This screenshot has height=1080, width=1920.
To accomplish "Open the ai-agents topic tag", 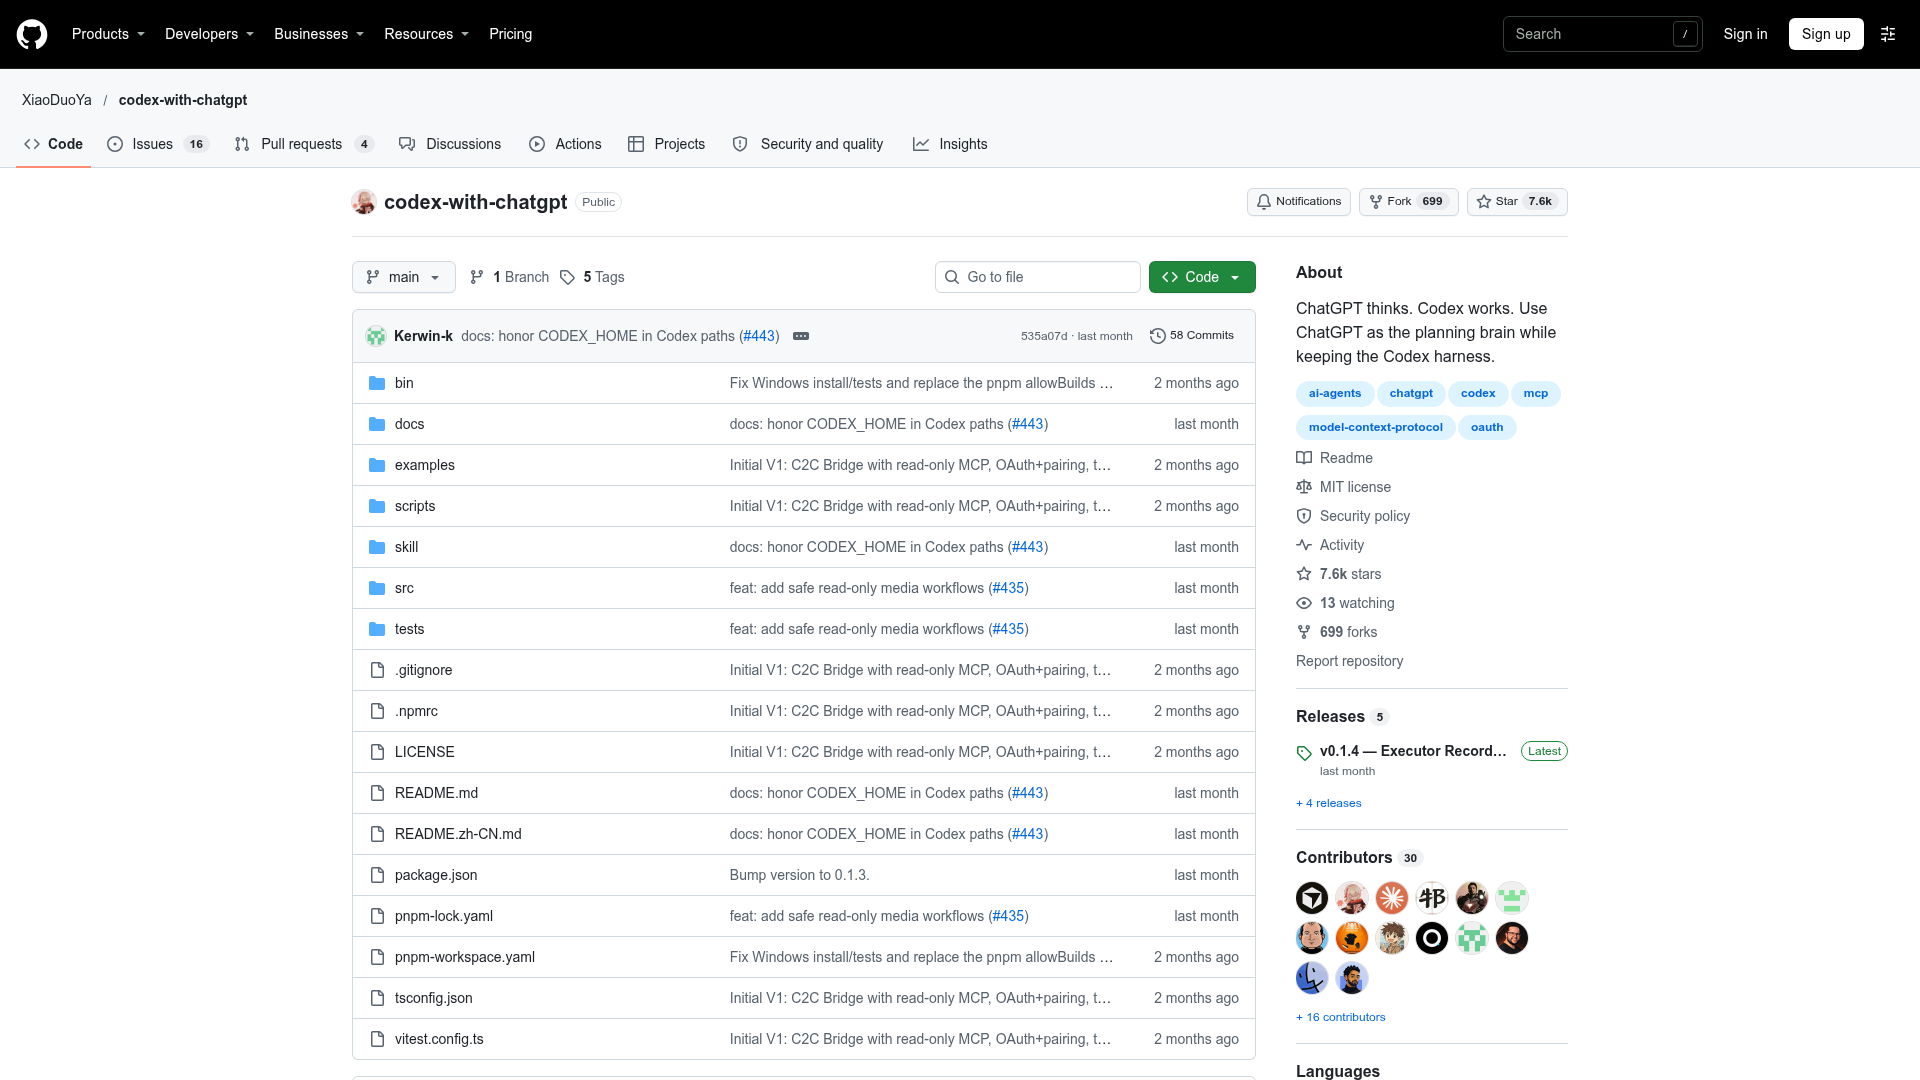I will click(1335, 394).
